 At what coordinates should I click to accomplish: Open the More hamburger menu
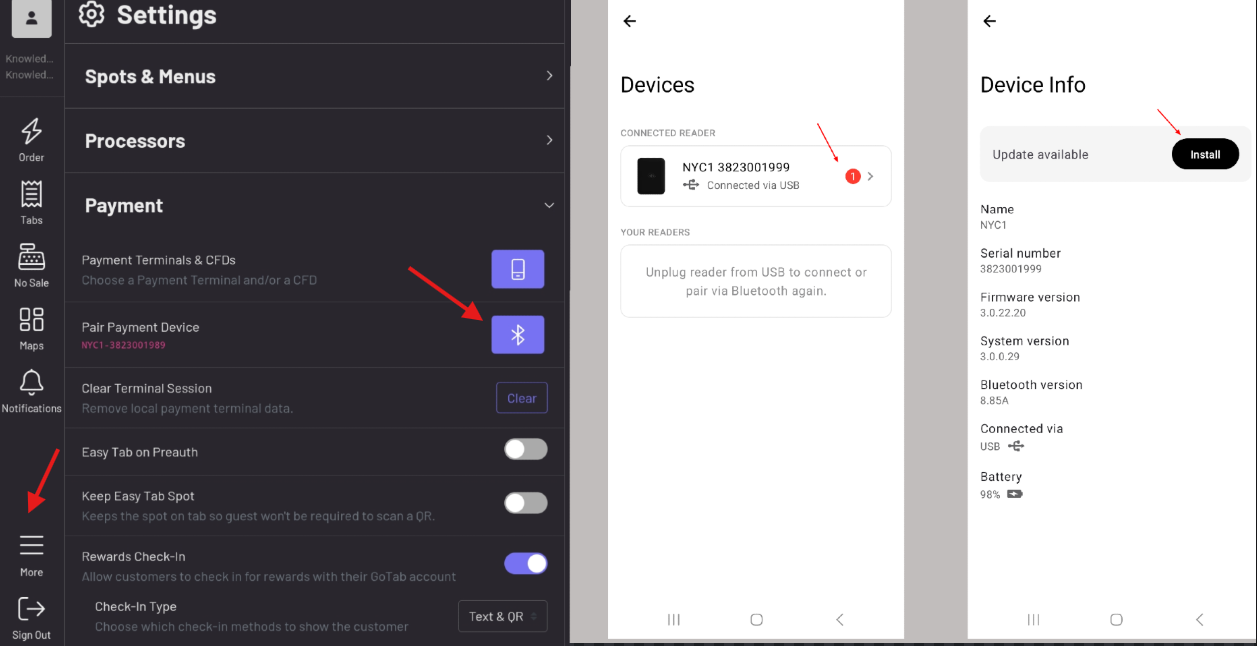click(32, 546)
